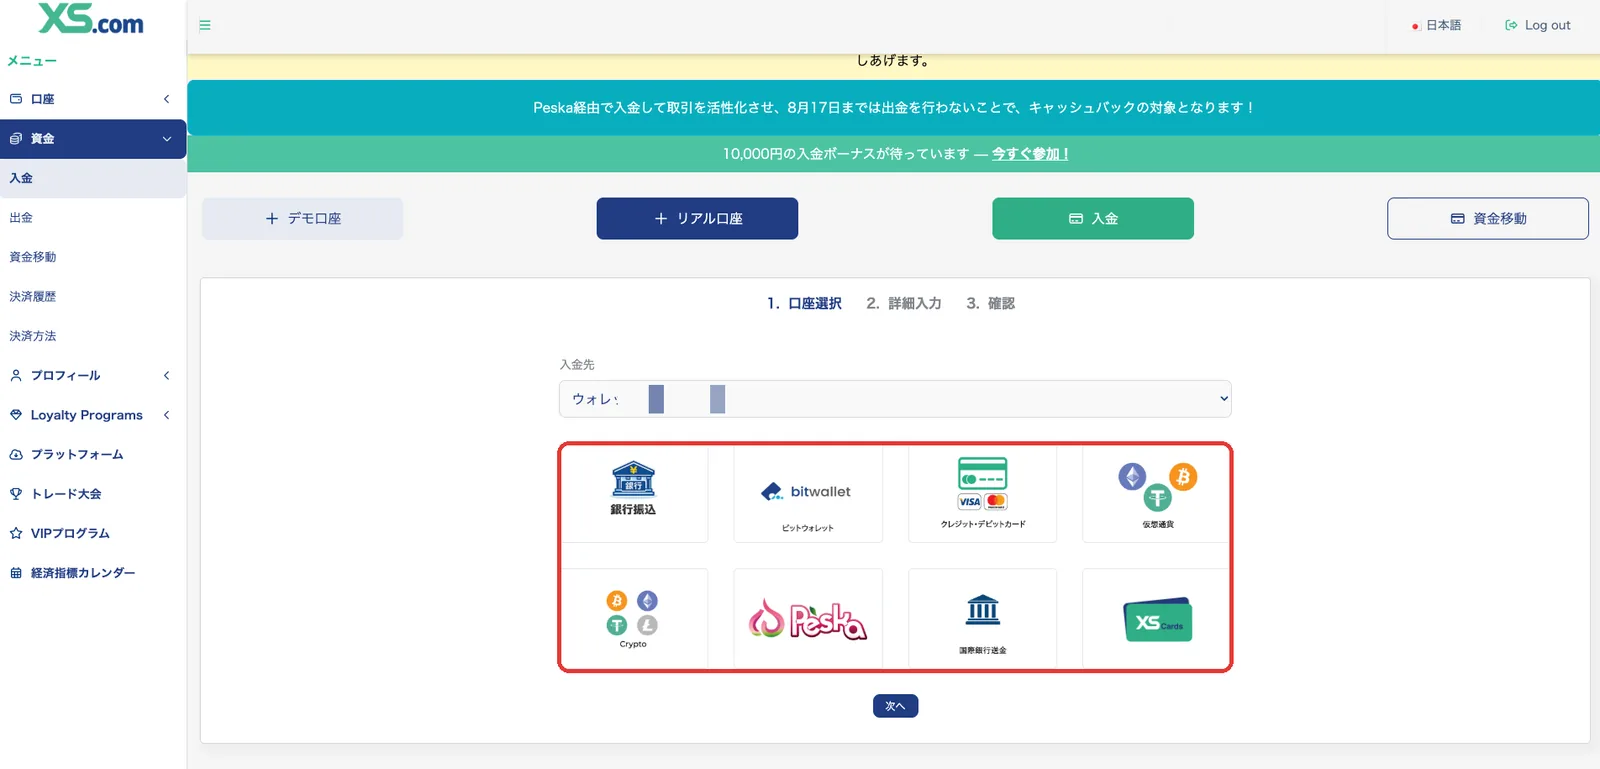Viewport: 1600px width, 769px height.
Task: Choose XS Cards payment method
Action: pos(1157,618)
